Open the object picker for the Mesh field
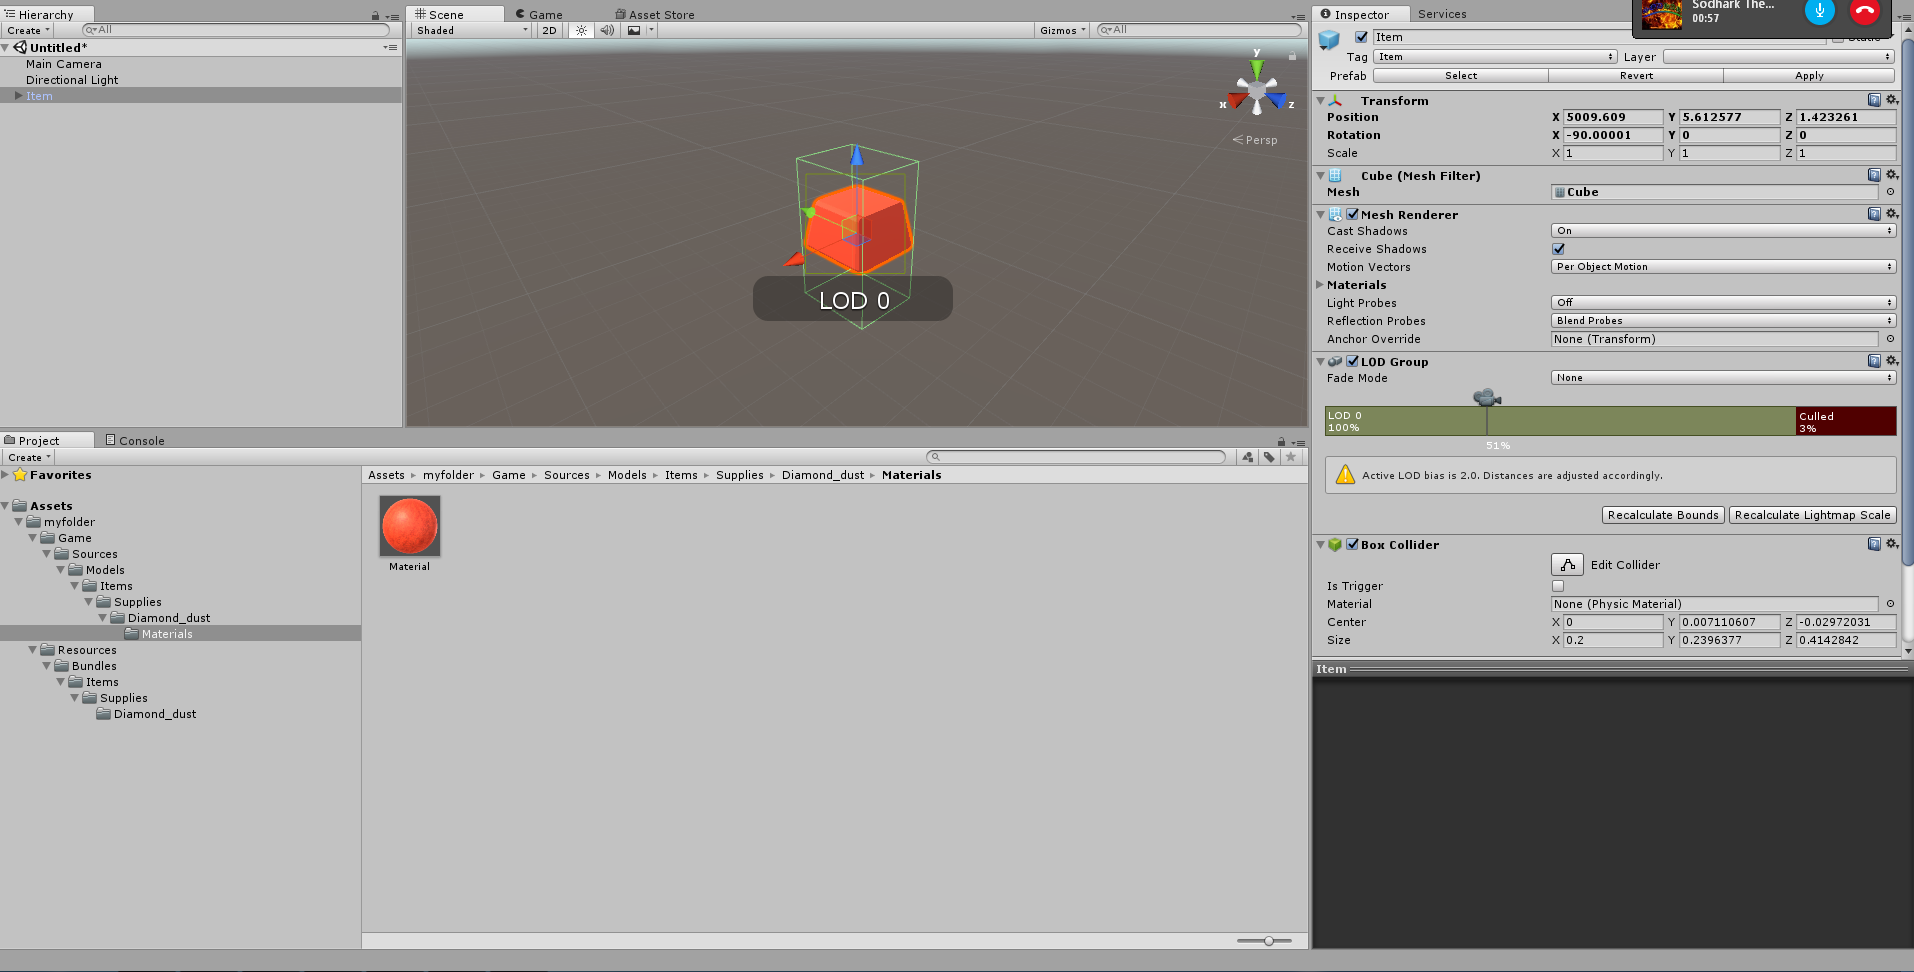This screenshot has width=1914, height=972. click(1890, 192)
